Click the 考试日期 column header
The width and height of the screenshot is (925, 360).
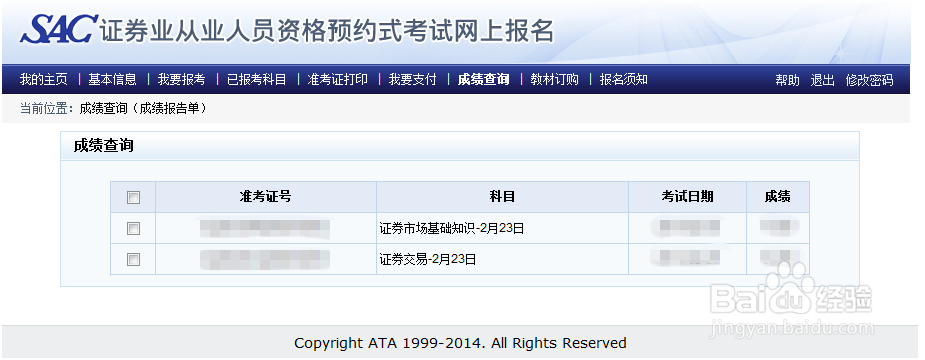(x=687, y=197)
